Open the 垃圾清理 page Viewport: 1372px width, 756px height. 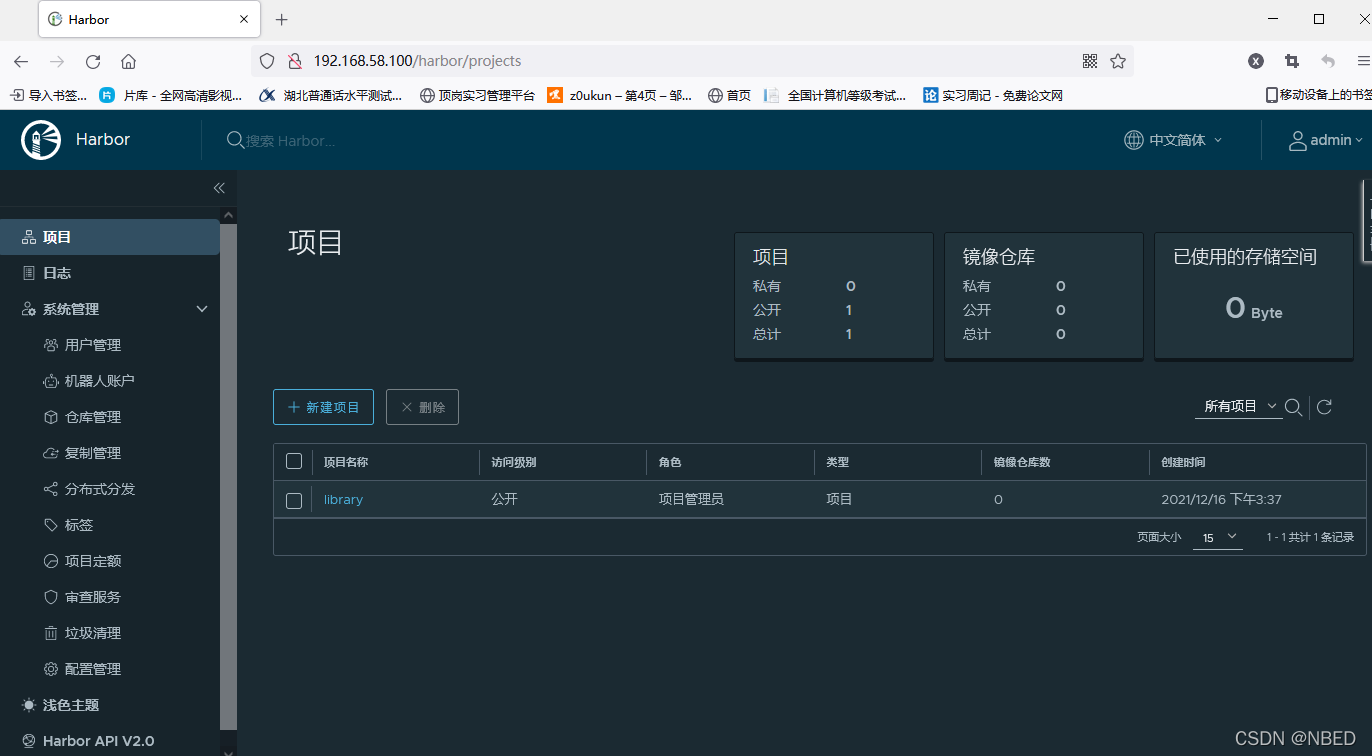pos(88,632)
